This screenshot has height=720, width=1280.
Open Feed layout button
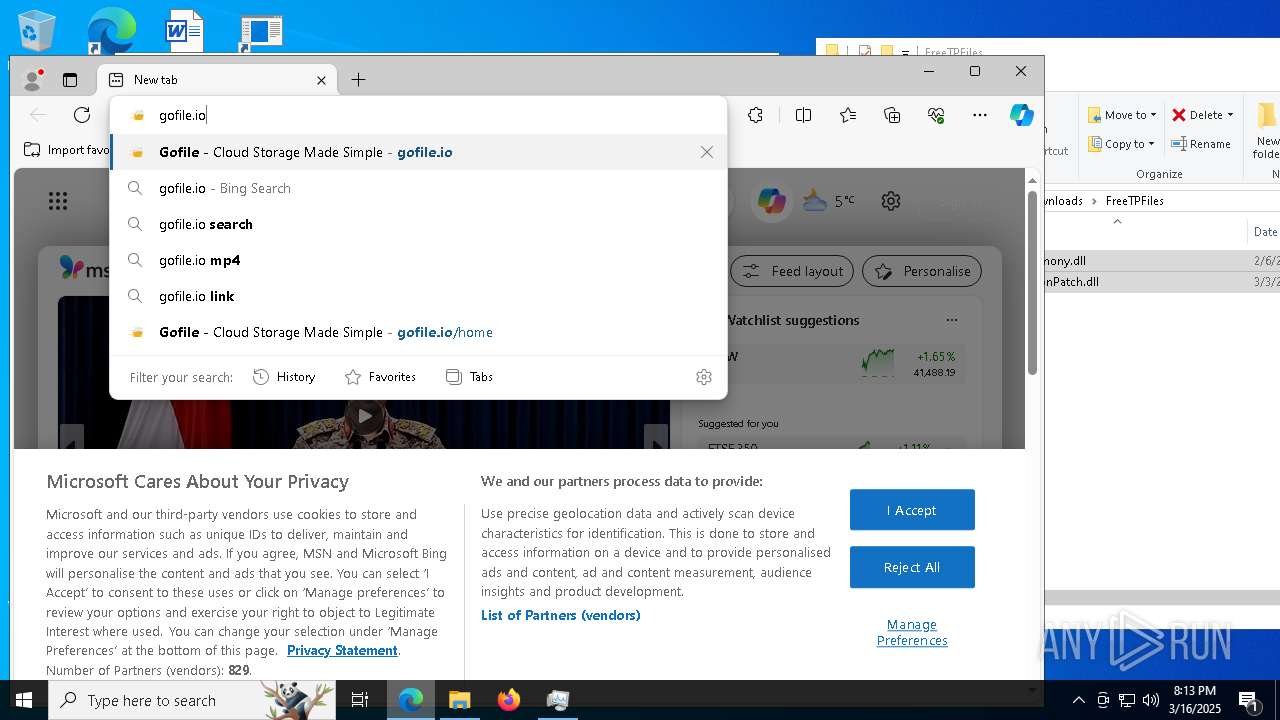[x=791, y=271]
